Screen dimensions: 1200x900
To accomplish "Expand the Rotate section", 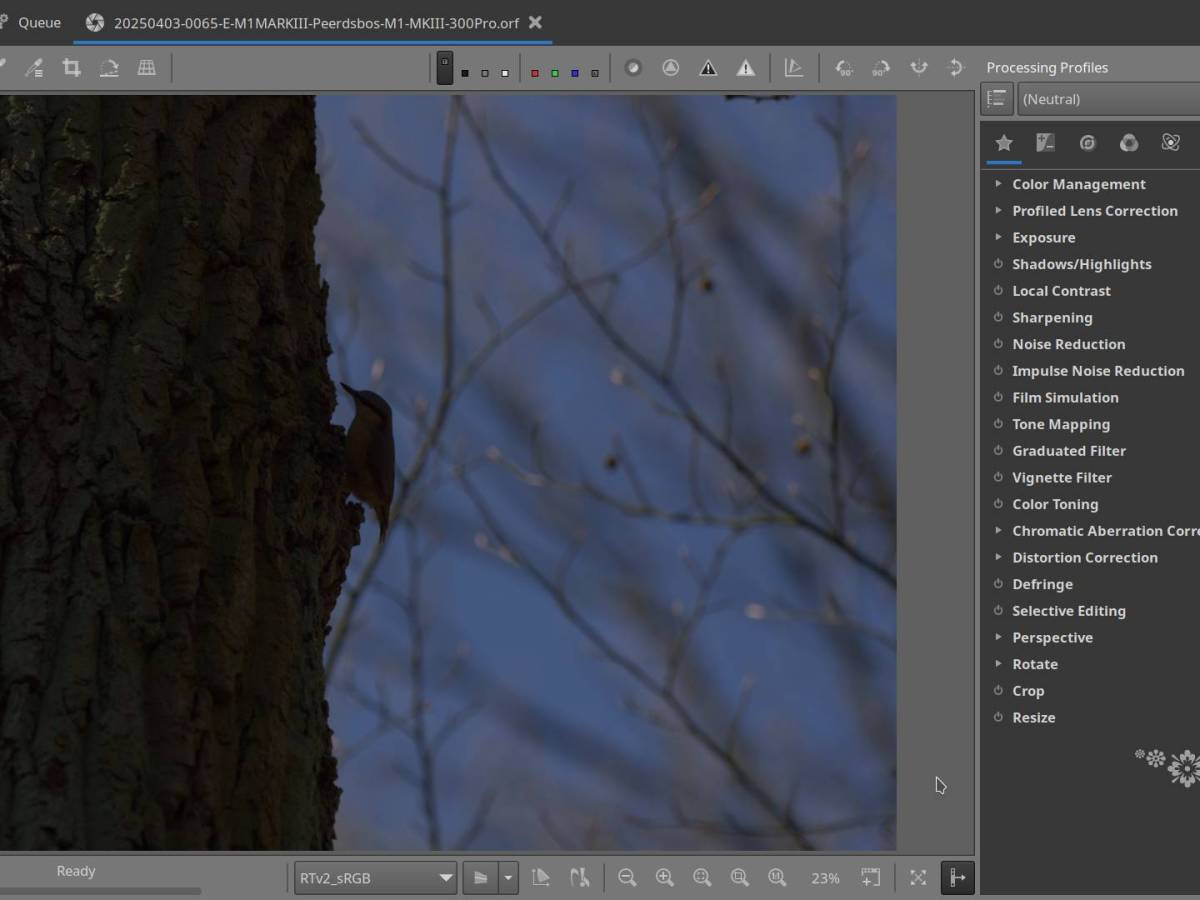I will point(998,664).
